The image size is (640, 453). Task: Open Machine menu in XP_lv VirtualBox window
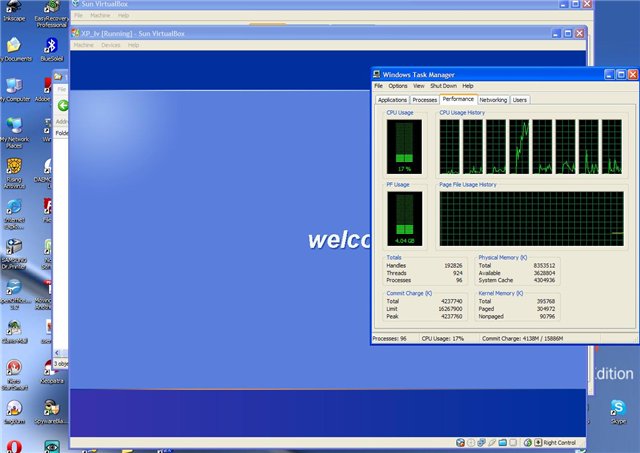coord(84,45)
